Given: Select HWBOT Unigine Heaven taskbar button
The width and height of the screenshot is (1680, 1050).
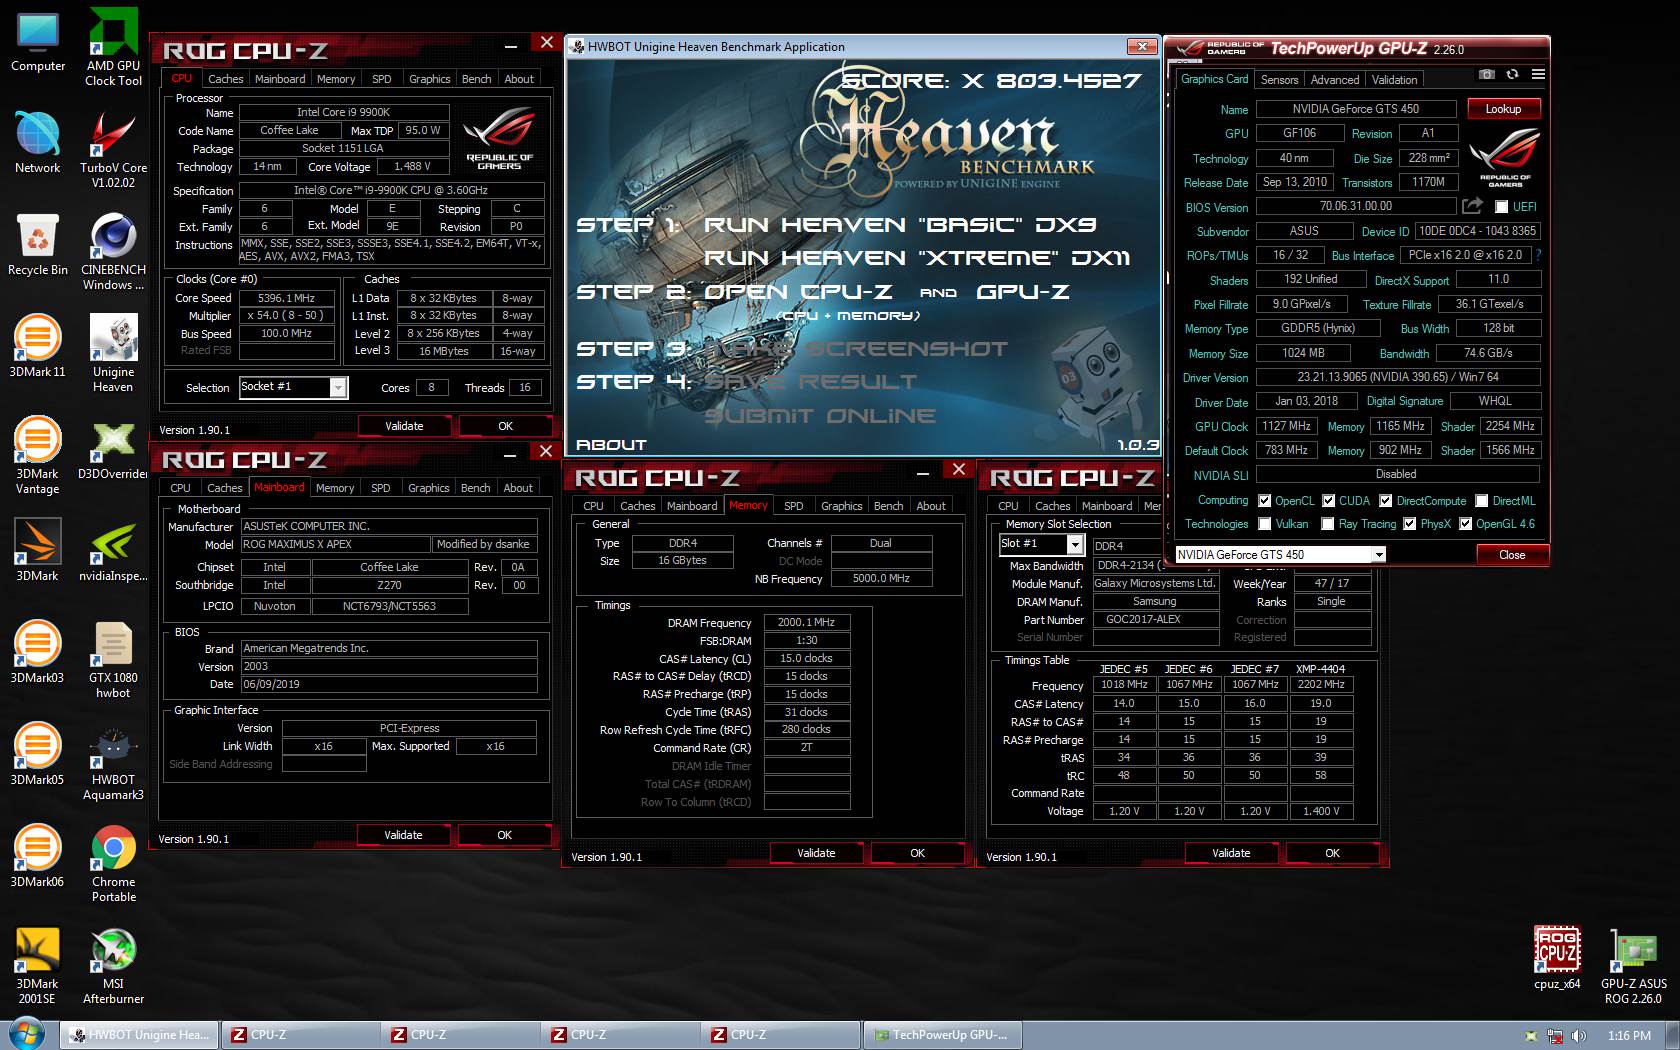Looking at the screenshot, I should pyautogui.click(x=140, y=1035).
